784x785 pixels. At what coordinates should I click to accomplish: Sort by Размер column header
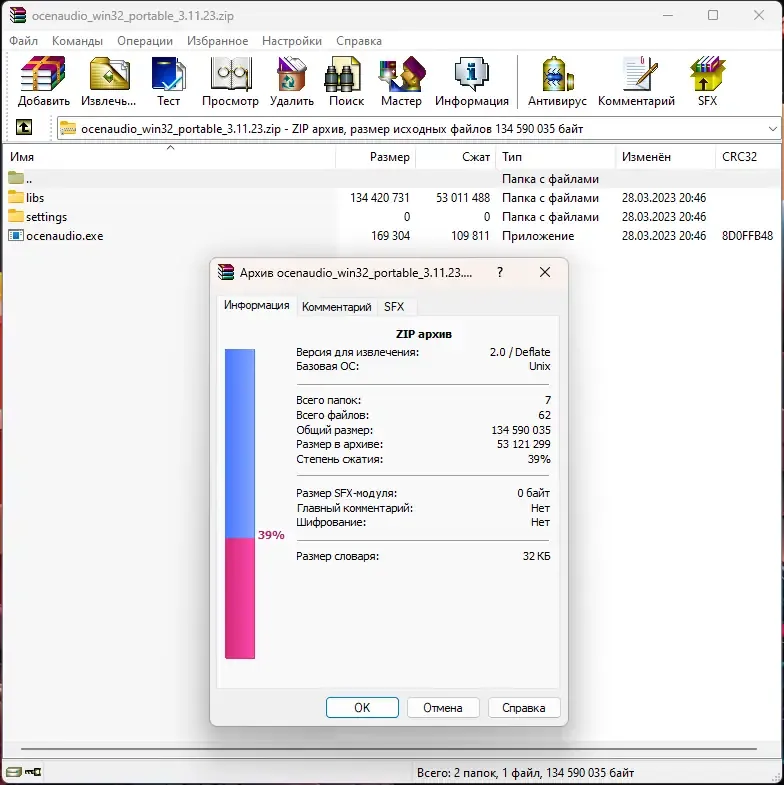(x=375, y=157)
